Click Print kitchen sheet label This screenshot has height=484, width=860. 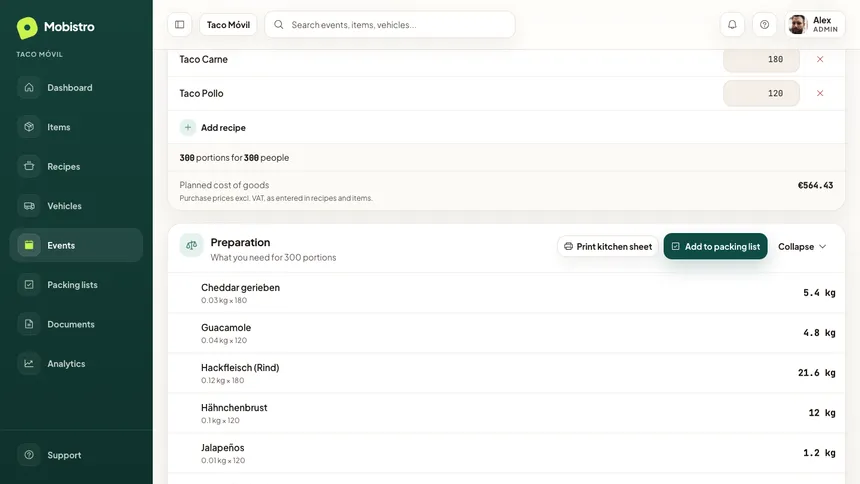click(x=614, y=246)
